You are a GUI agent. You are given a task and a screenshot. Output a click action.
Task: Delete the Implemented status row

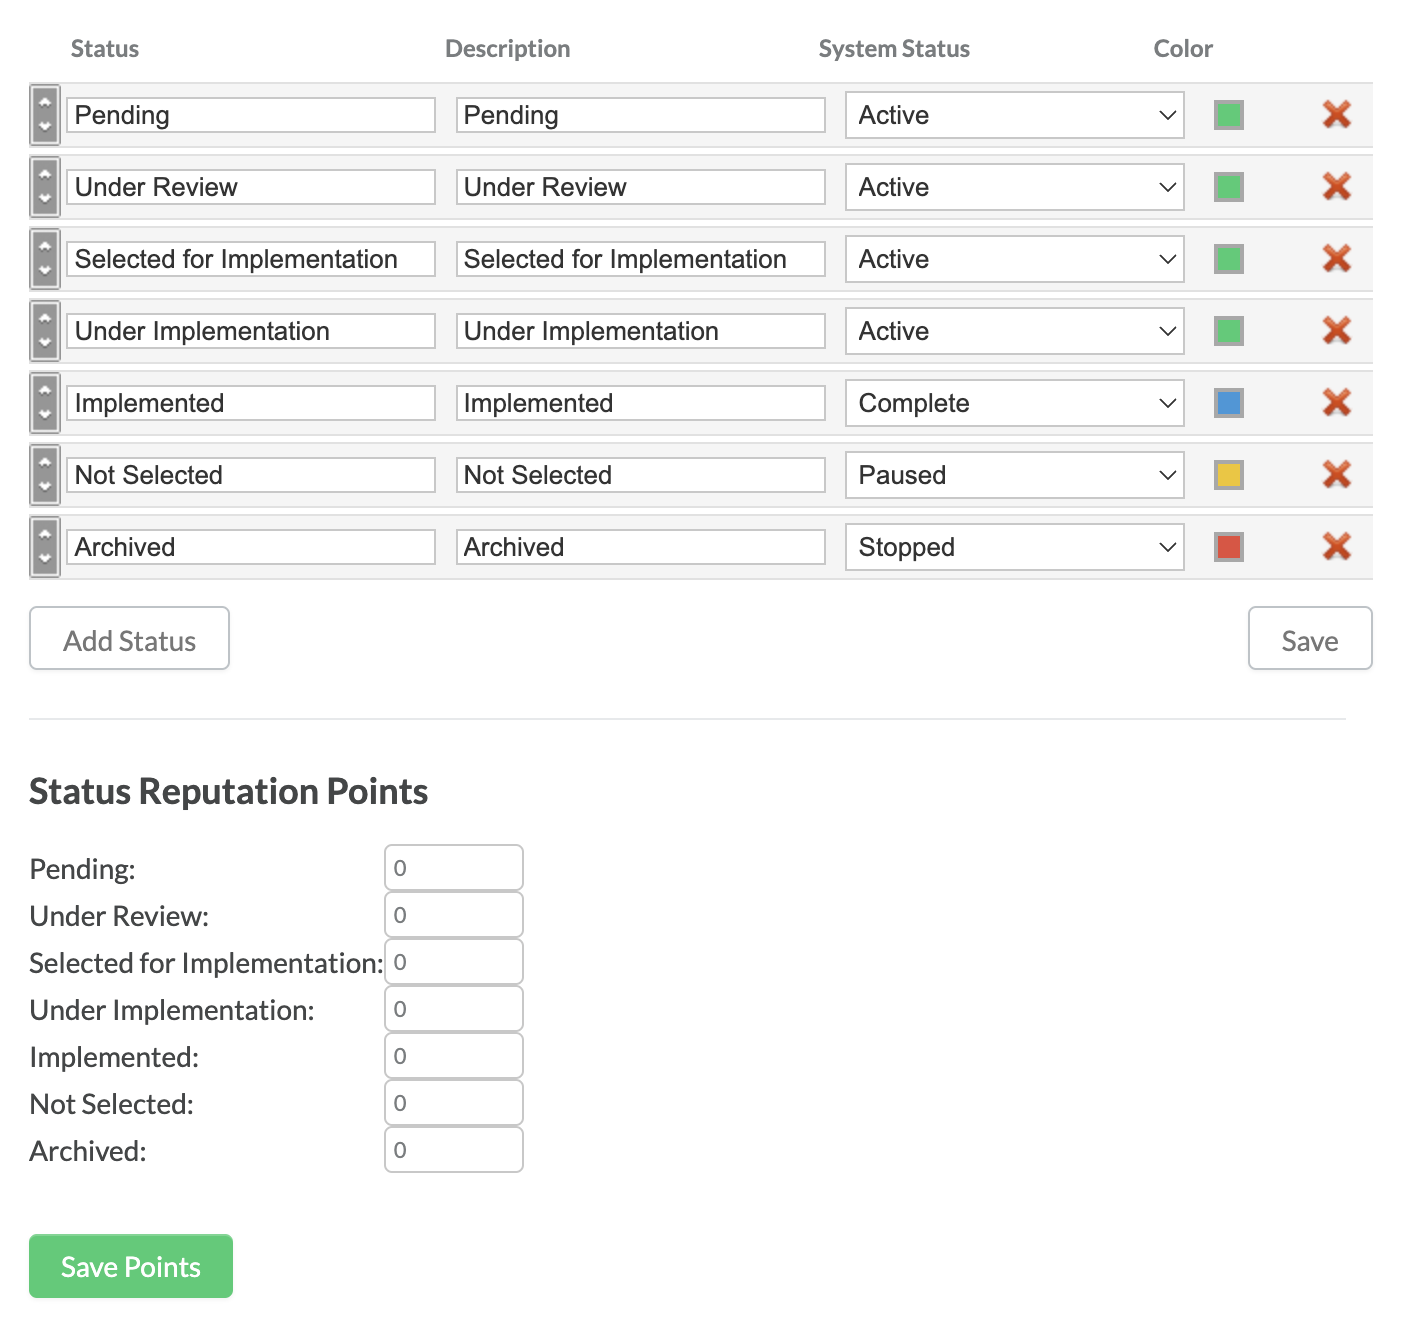pos(1336,403)
